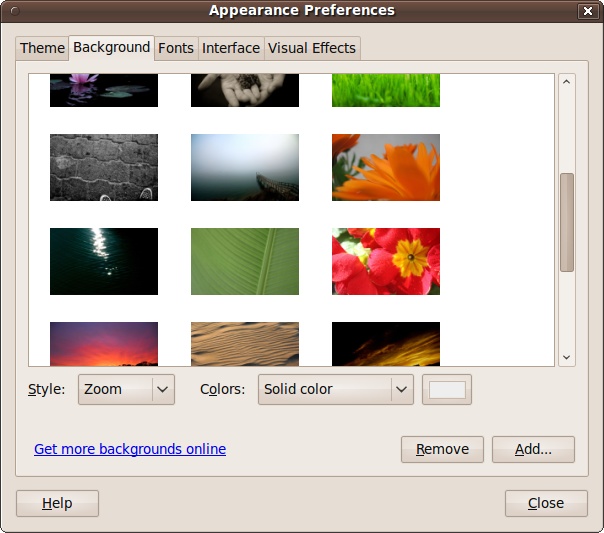
Task: Select the misty pier wallpaper
Action: click(x=245, y=167)
